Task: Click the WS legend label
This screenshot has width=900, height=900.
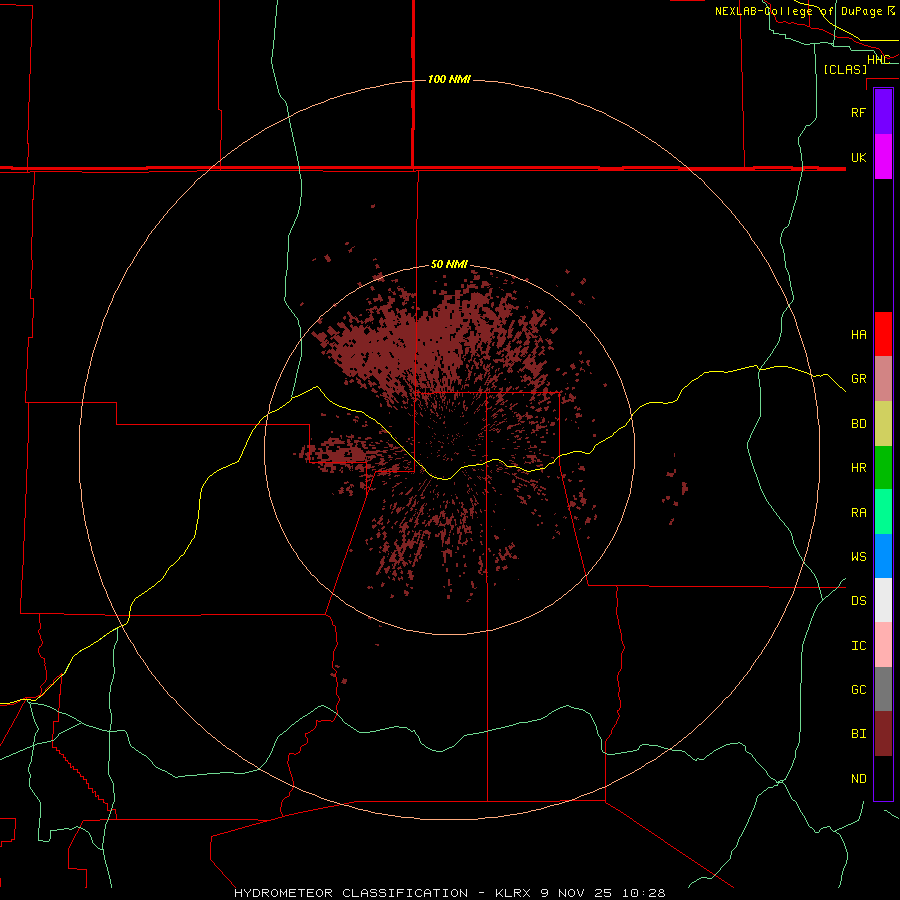Action: point(858,557)
